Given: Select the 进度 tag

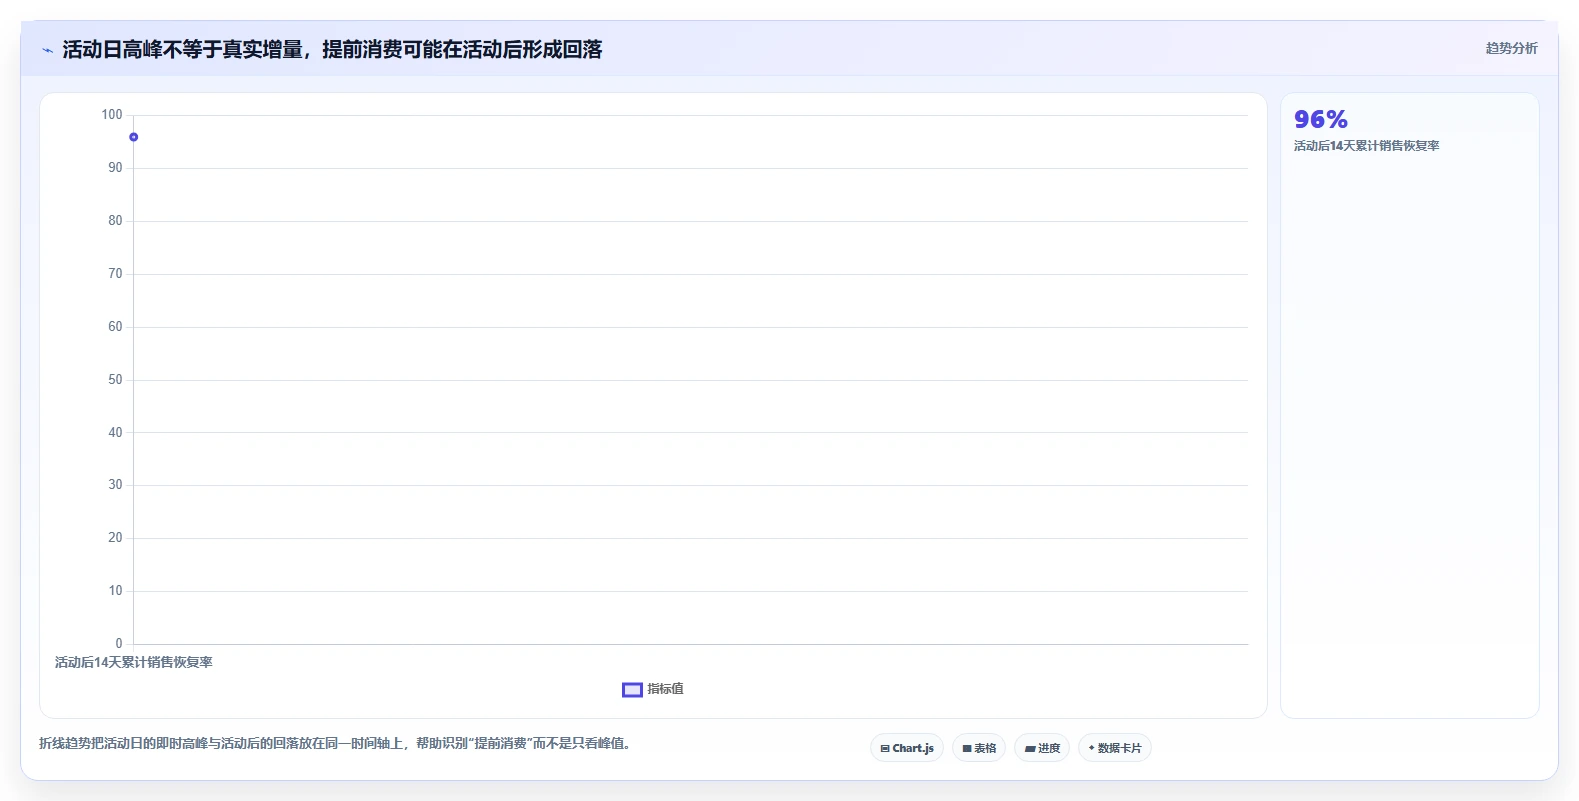Looking at the screenshot, I should tap(1042, 748).
